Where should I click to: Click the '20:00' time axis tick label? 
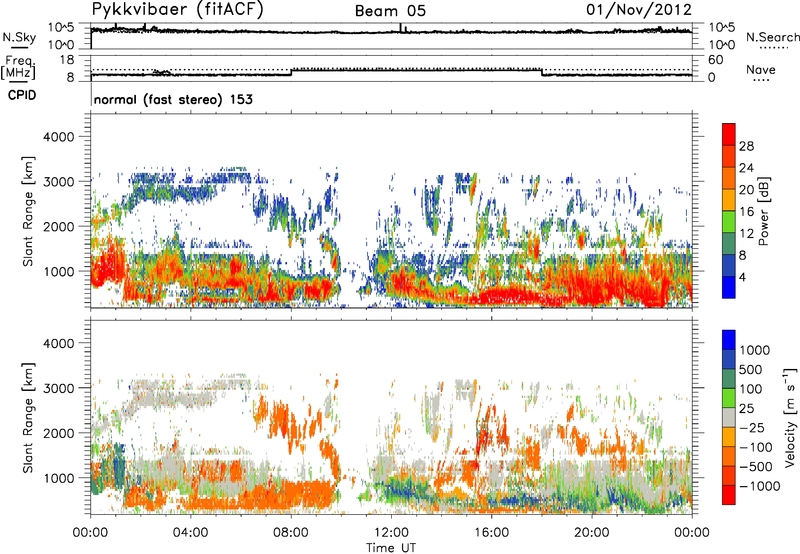[591, 533]
